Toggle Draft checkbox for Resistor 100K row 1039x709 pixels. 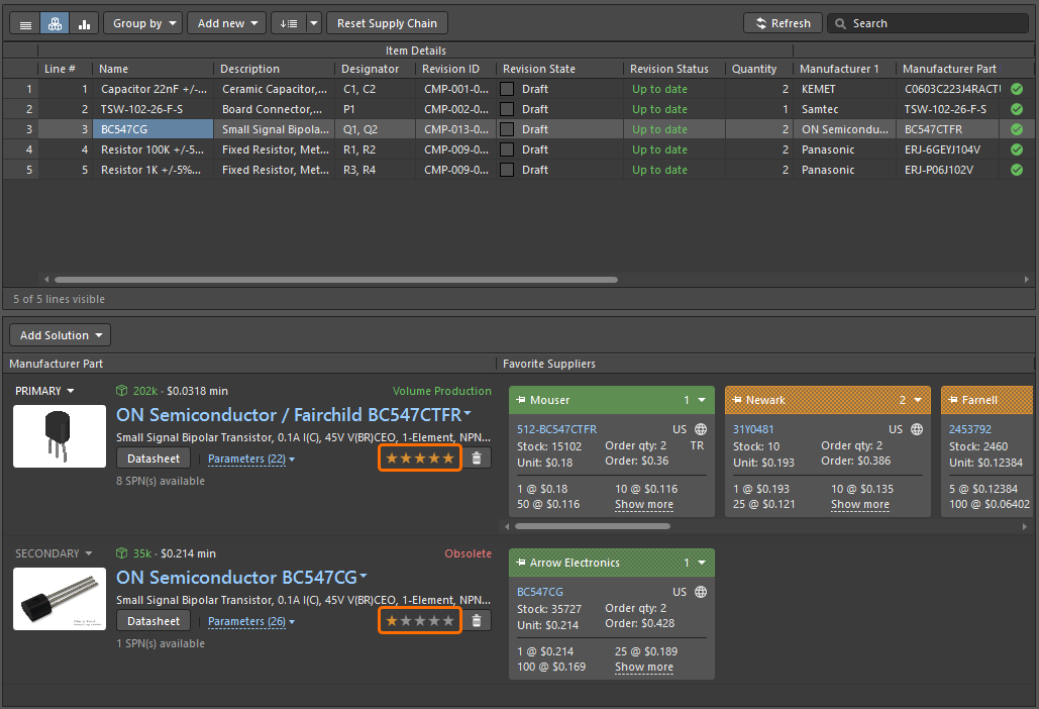(x=507, y=150)
